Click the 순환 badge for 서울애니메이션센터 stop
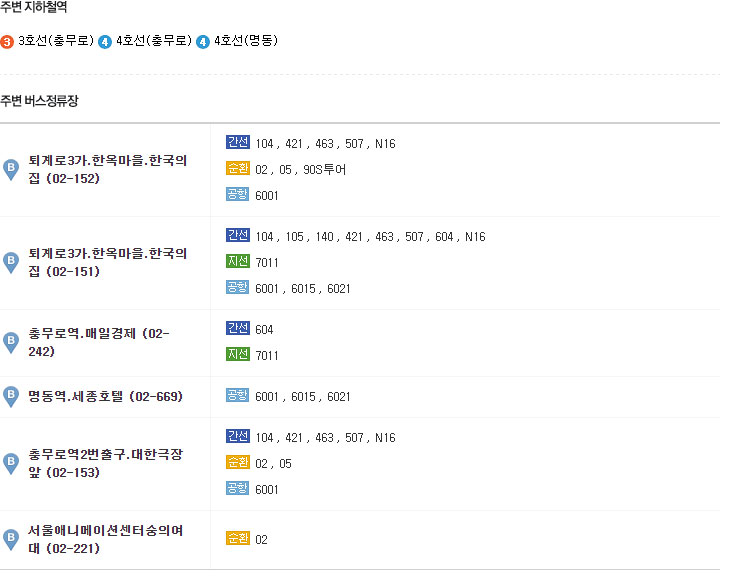Image resolution: width=730 pixels, height=584 pixels. pos(238,538)
